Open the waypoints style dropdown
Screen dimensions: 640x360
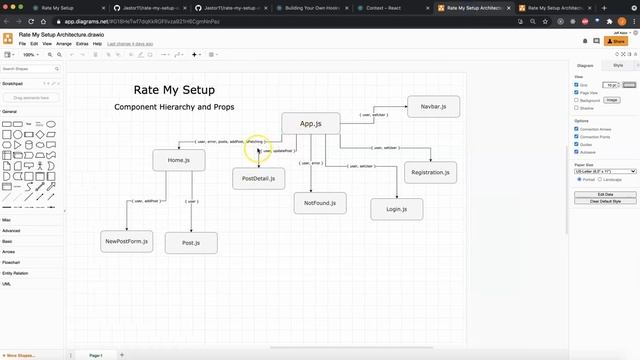(x=179, y=55)
